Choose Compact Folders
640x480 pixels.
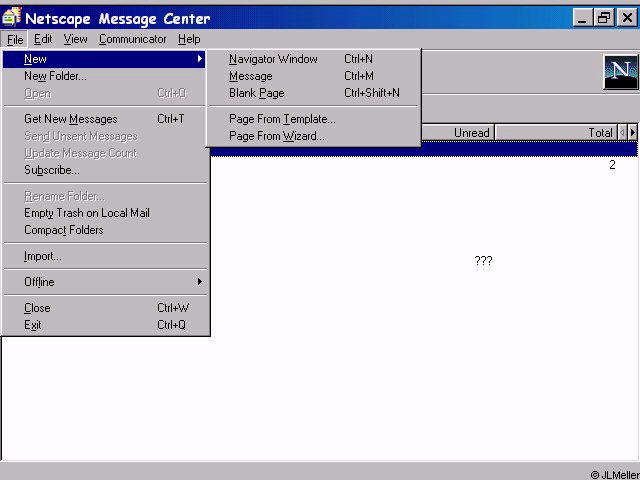click(105, 230)
